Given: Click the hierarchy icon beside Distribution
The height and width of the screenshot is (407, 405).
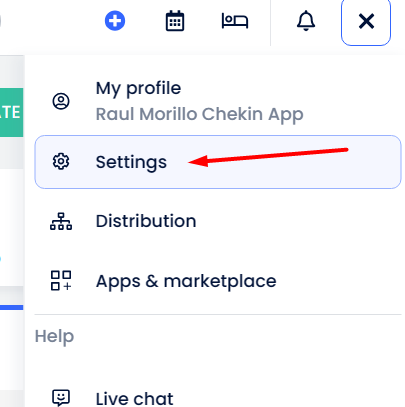Looking at the screenshot, I should [61, 221].
